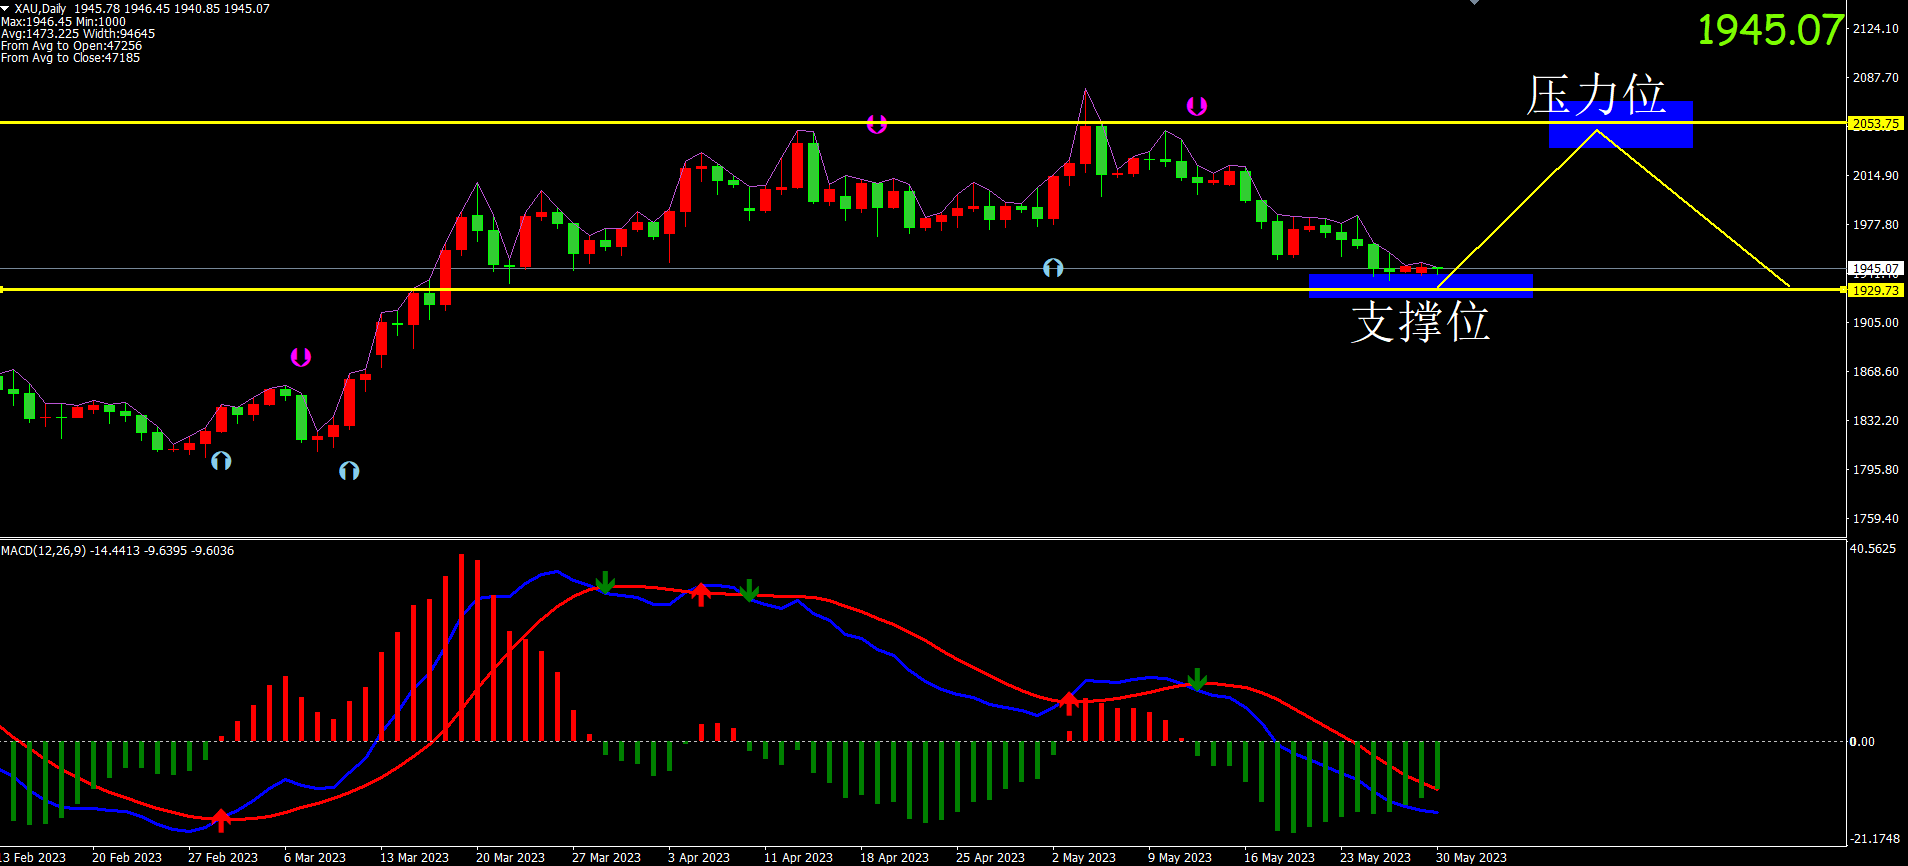Select the cyan up-arrow signal below 27 February candles
1908x866 pixels.
coord(221,460)
